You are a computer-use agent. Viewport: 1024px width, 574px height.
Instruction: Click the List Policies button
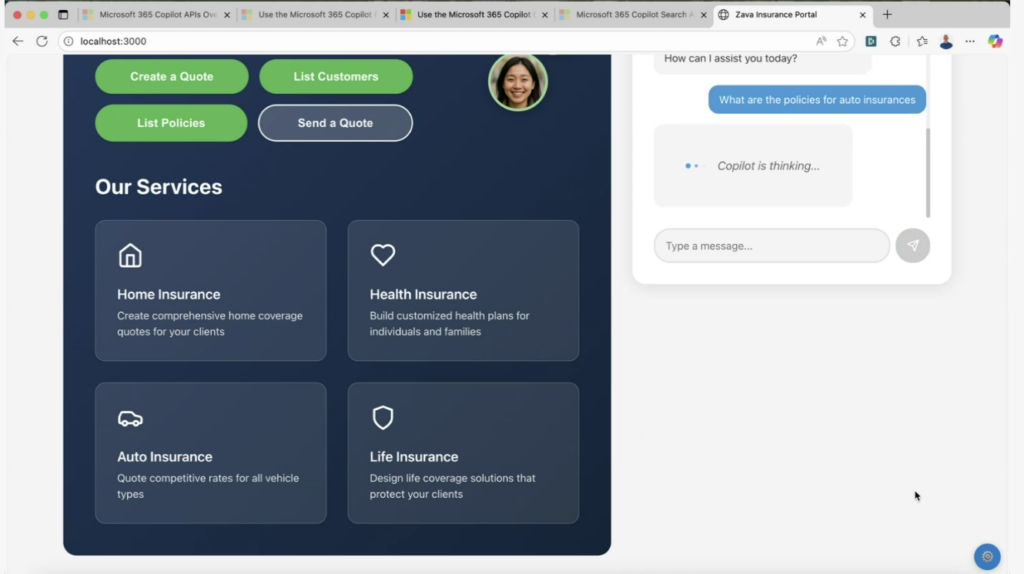(x=171, y=123)
